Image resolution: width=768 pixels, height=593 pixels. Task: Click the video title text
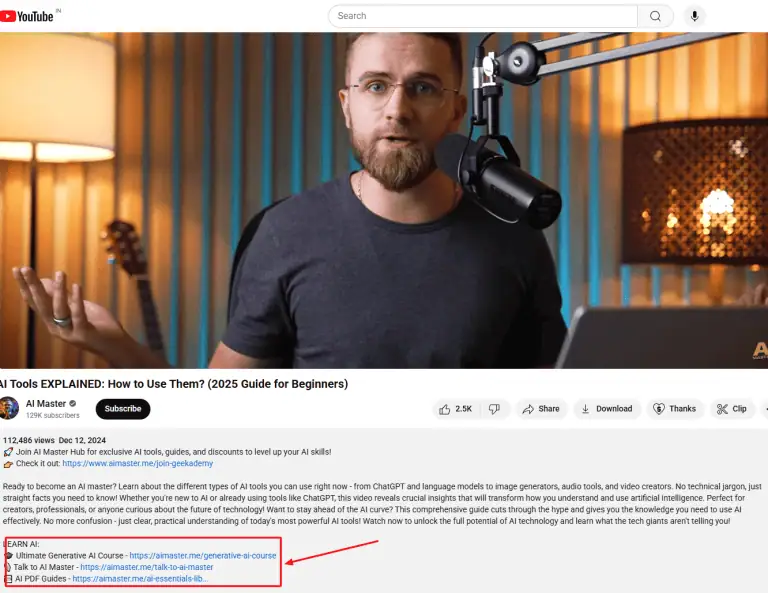174,384
